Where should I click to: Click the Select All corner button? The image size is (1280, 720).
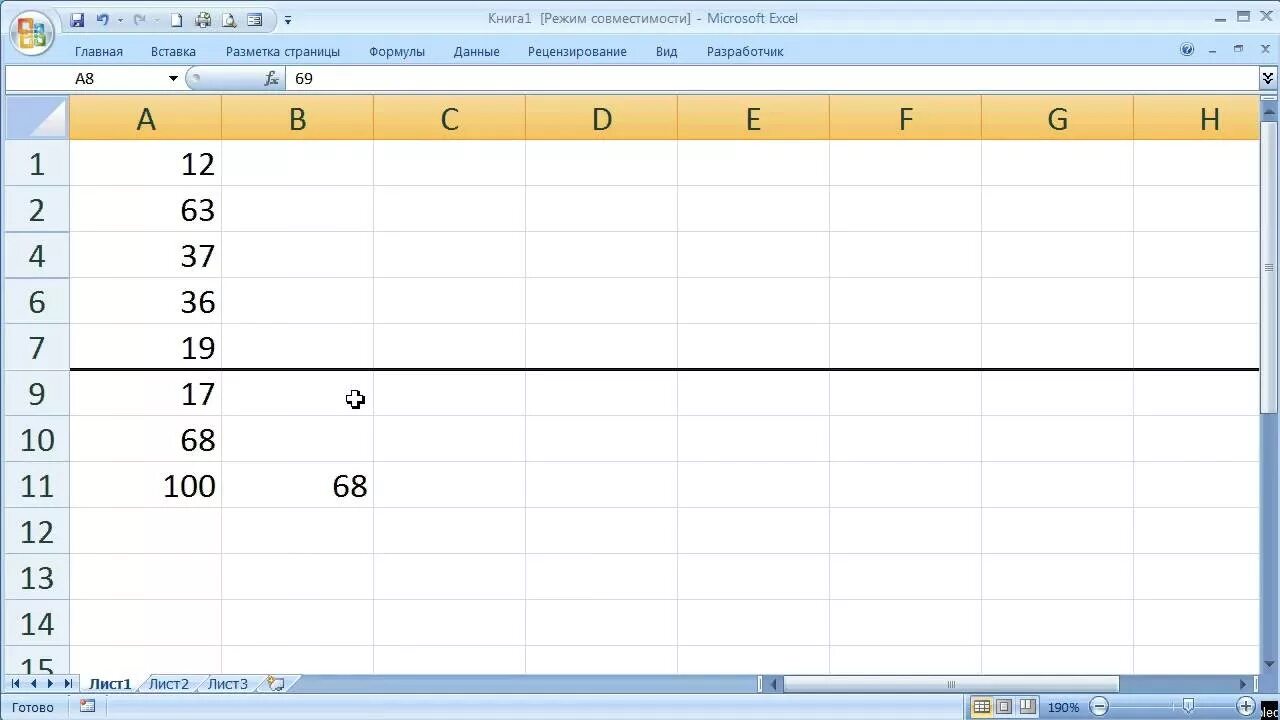click(37, 118)
